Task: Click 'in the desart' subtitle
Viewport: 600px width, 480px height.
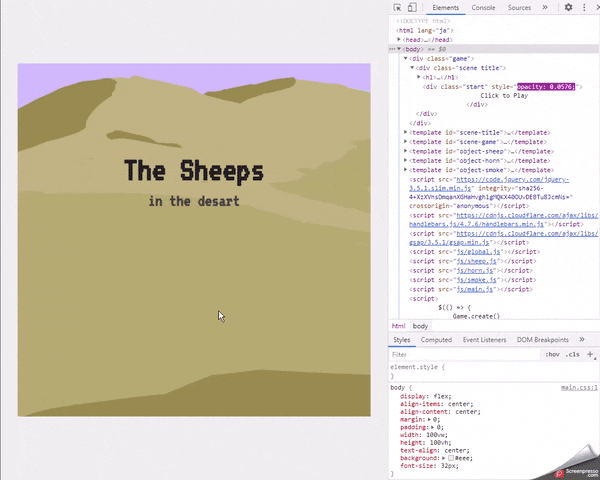Action: coord(194,201)
